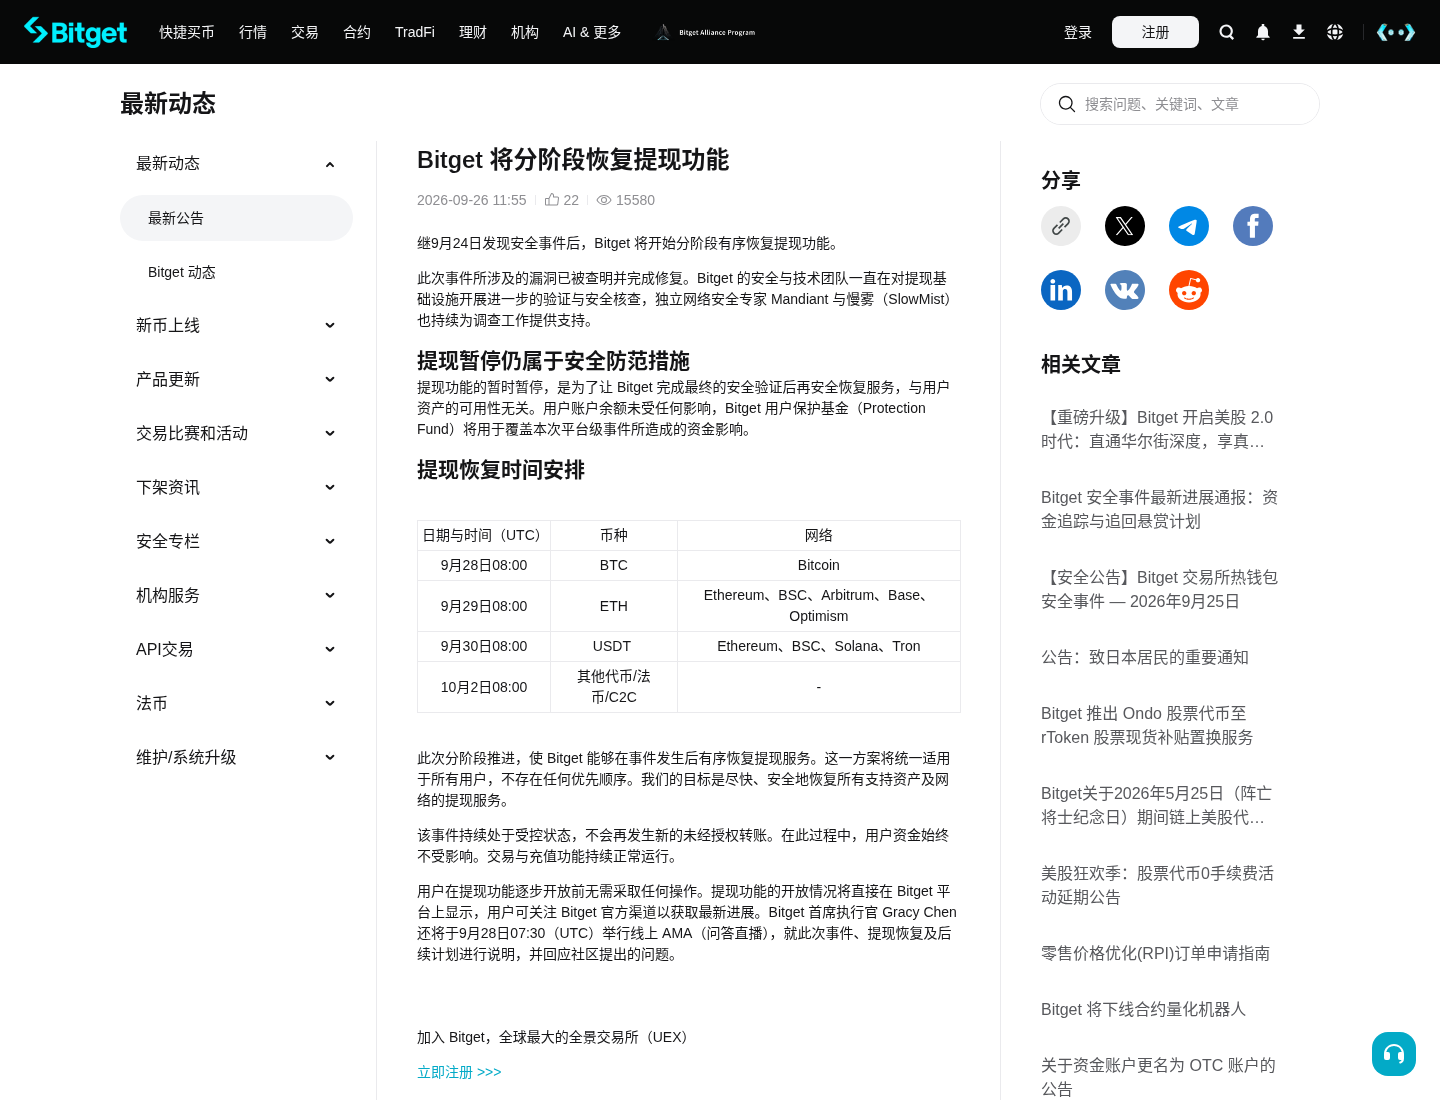1440x1100 pixels.
Task: Open Bitget 安全事件最新进展通报 article
Action: click(1159, 509)
